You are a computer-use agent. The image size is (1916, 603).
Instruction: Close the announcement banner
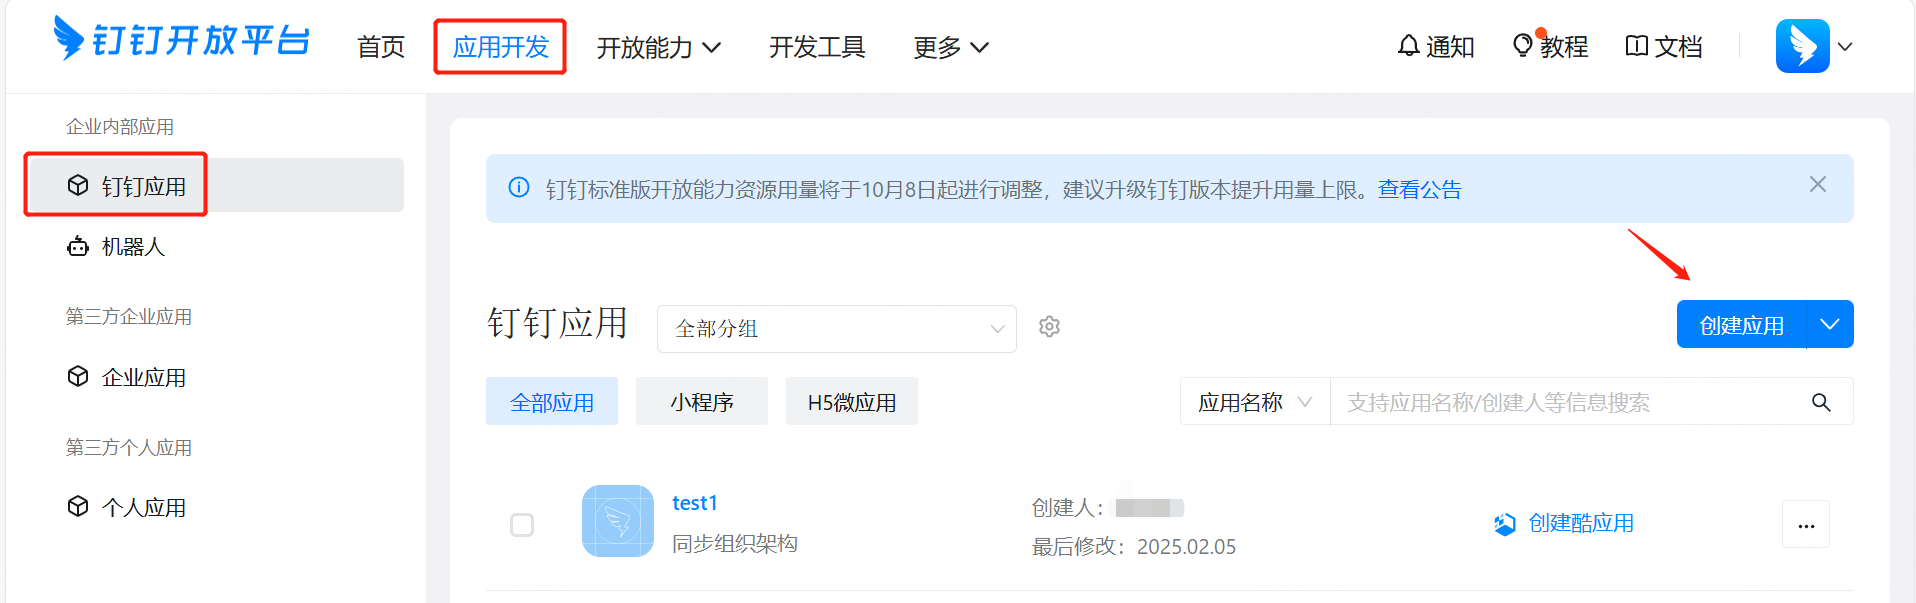pyautogui.click(x=1818, y=185)
